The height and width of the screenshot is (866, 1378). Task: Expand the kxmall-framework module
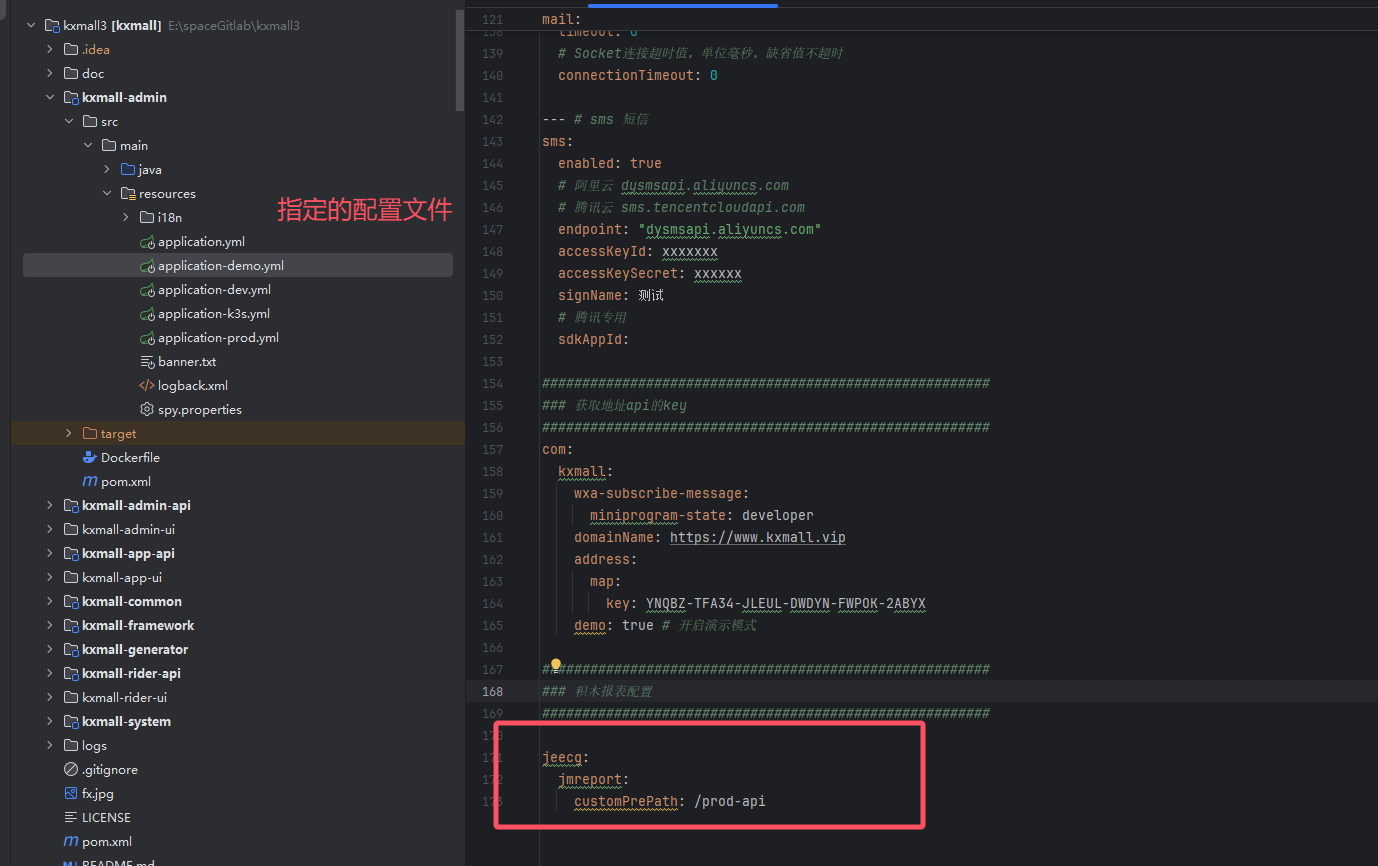tap(50, 626)
